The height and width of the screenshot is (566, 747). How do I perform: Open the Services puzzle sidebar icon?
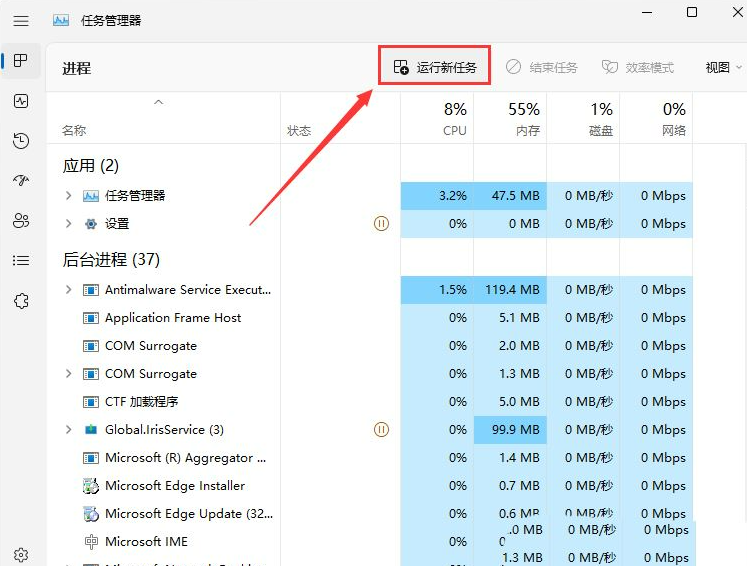(21, 301)
